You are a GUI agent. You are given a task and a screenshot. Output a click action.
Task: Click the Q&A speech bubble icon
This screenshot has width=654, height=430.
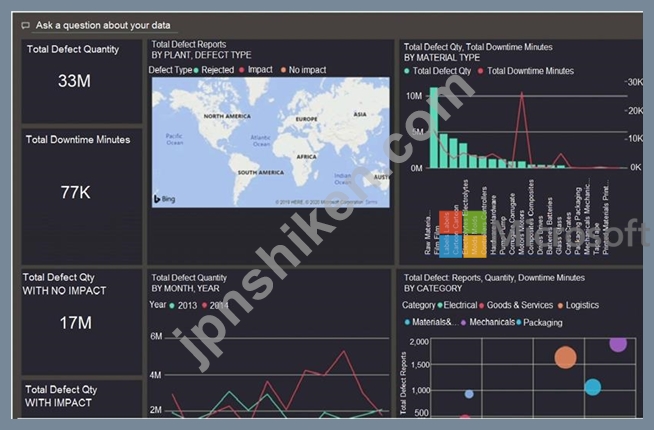pos(25,26)
